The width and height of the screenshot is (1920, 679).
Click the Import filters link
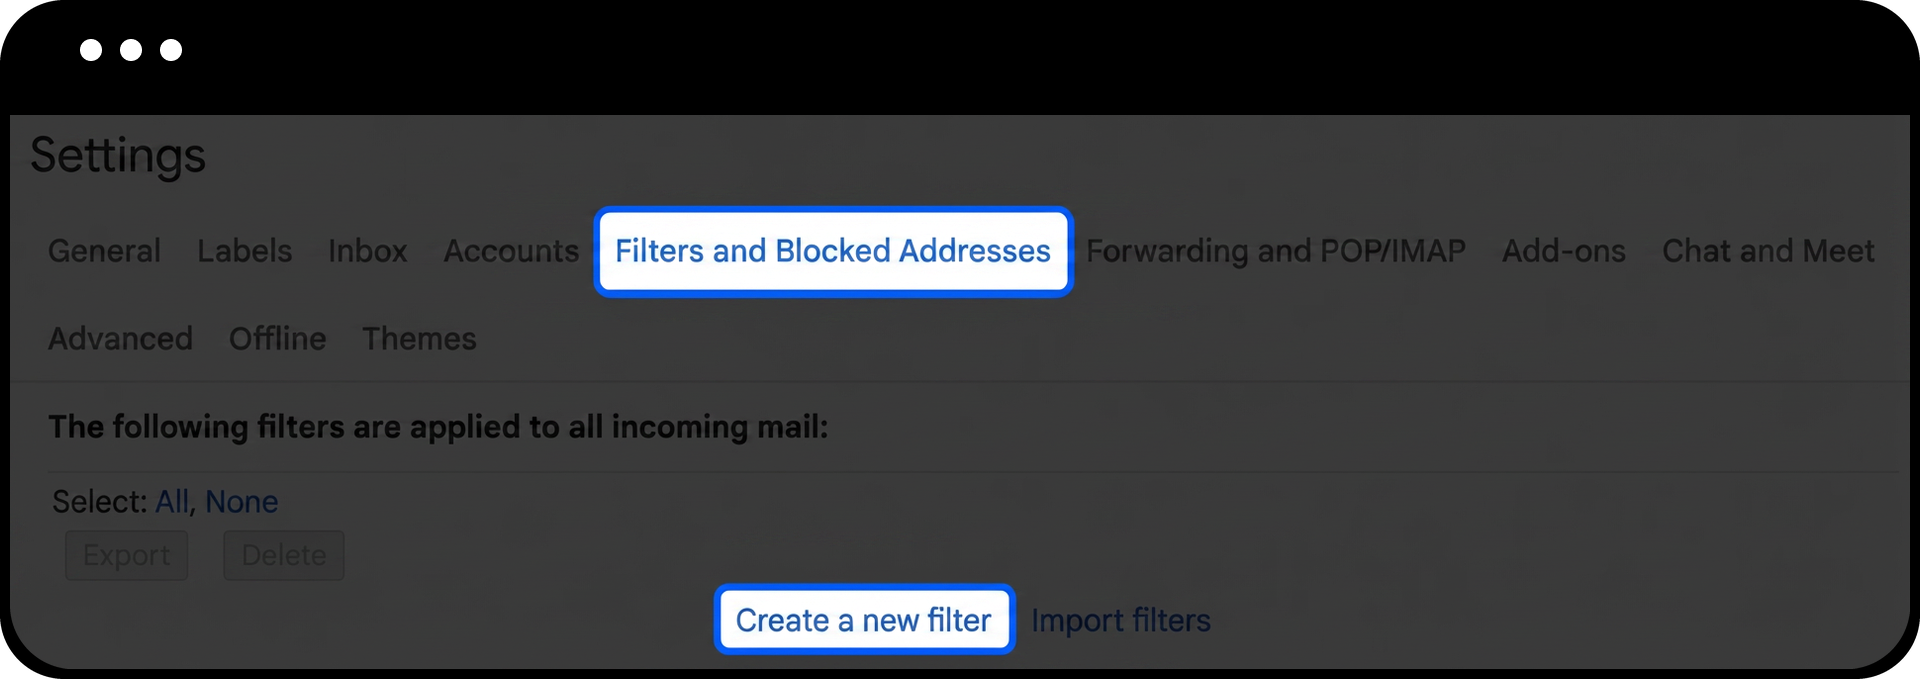pos(1120,620)
